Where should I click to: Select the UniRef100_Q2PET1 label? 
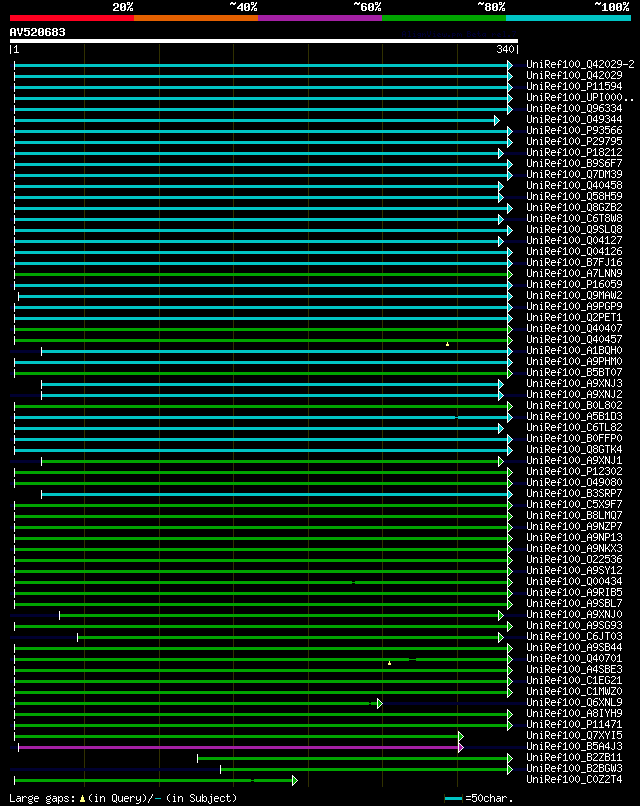pos(574,317)
